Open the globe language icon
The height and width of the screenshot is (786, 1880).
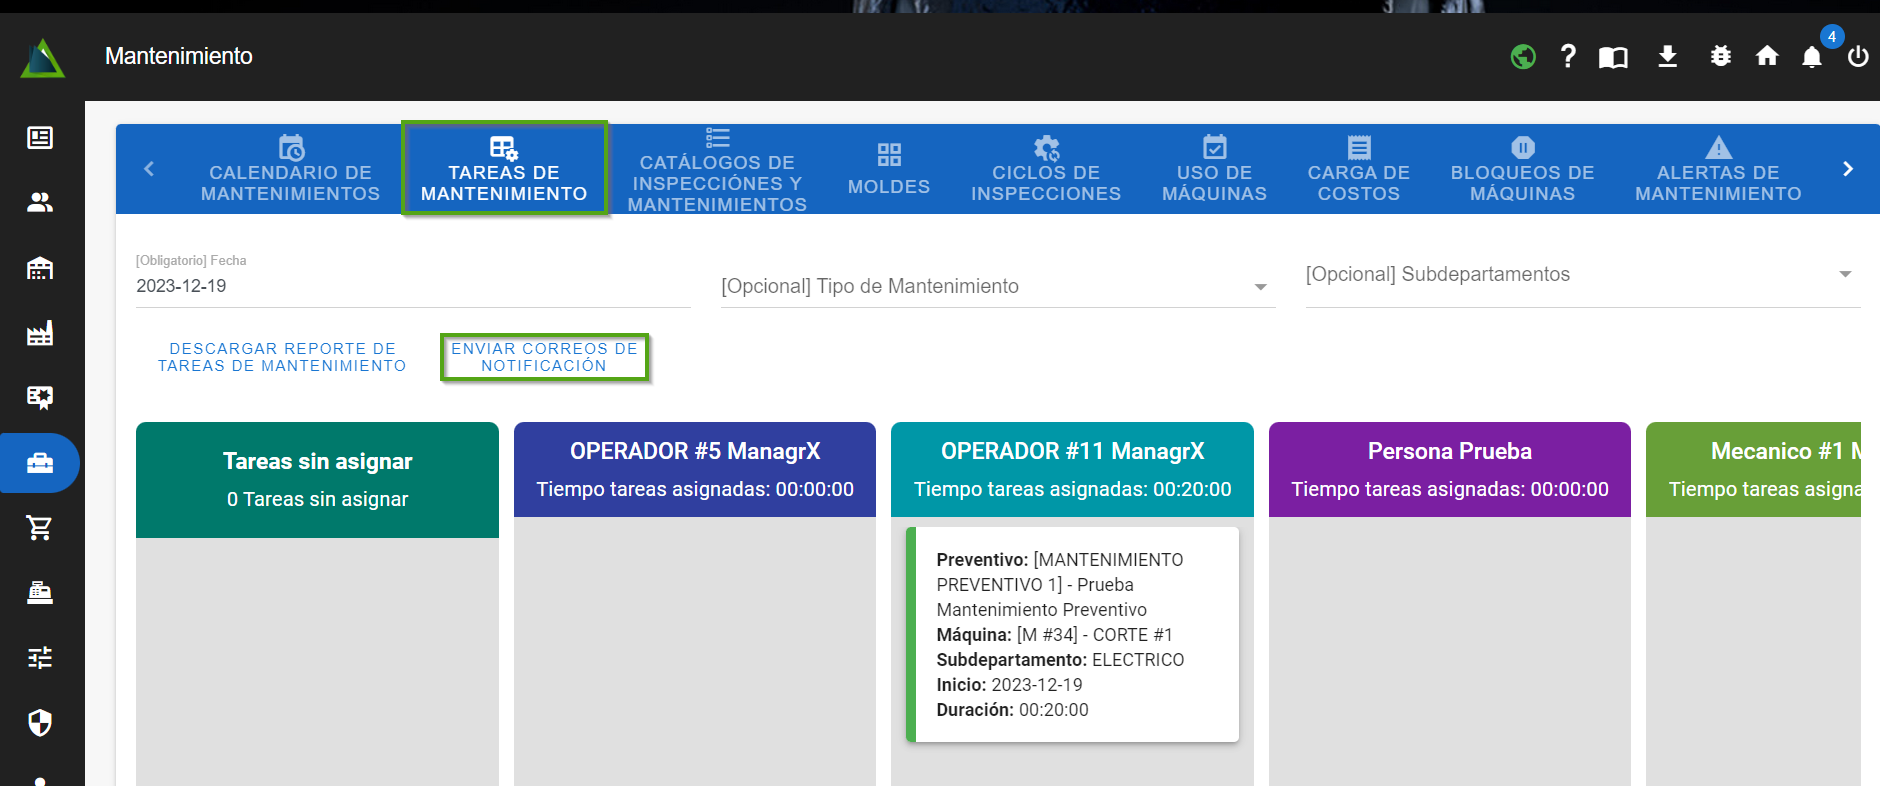click(1523, 57)
